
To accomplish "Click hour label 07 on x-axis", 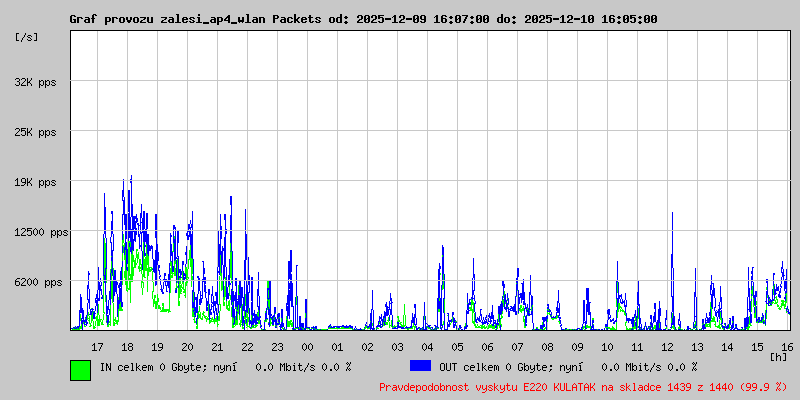I will (x=517, y=347).
